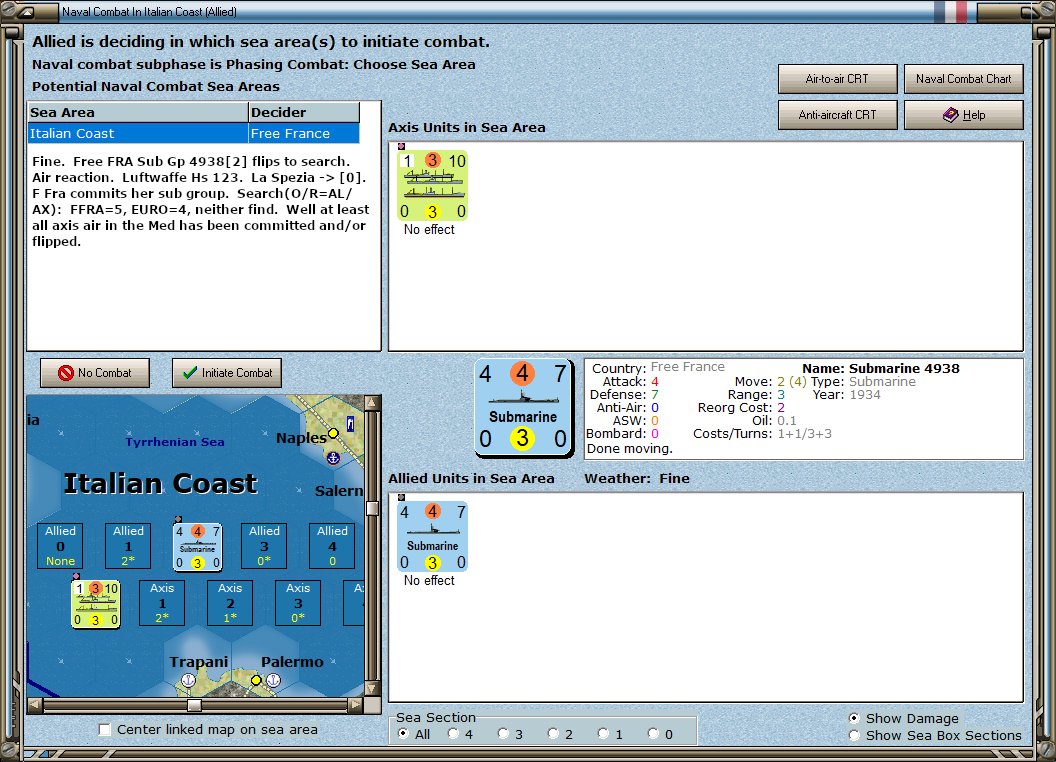1056x762 pixels.
Task: Click the Name: Submarine 4938 text
Action: 881,369
